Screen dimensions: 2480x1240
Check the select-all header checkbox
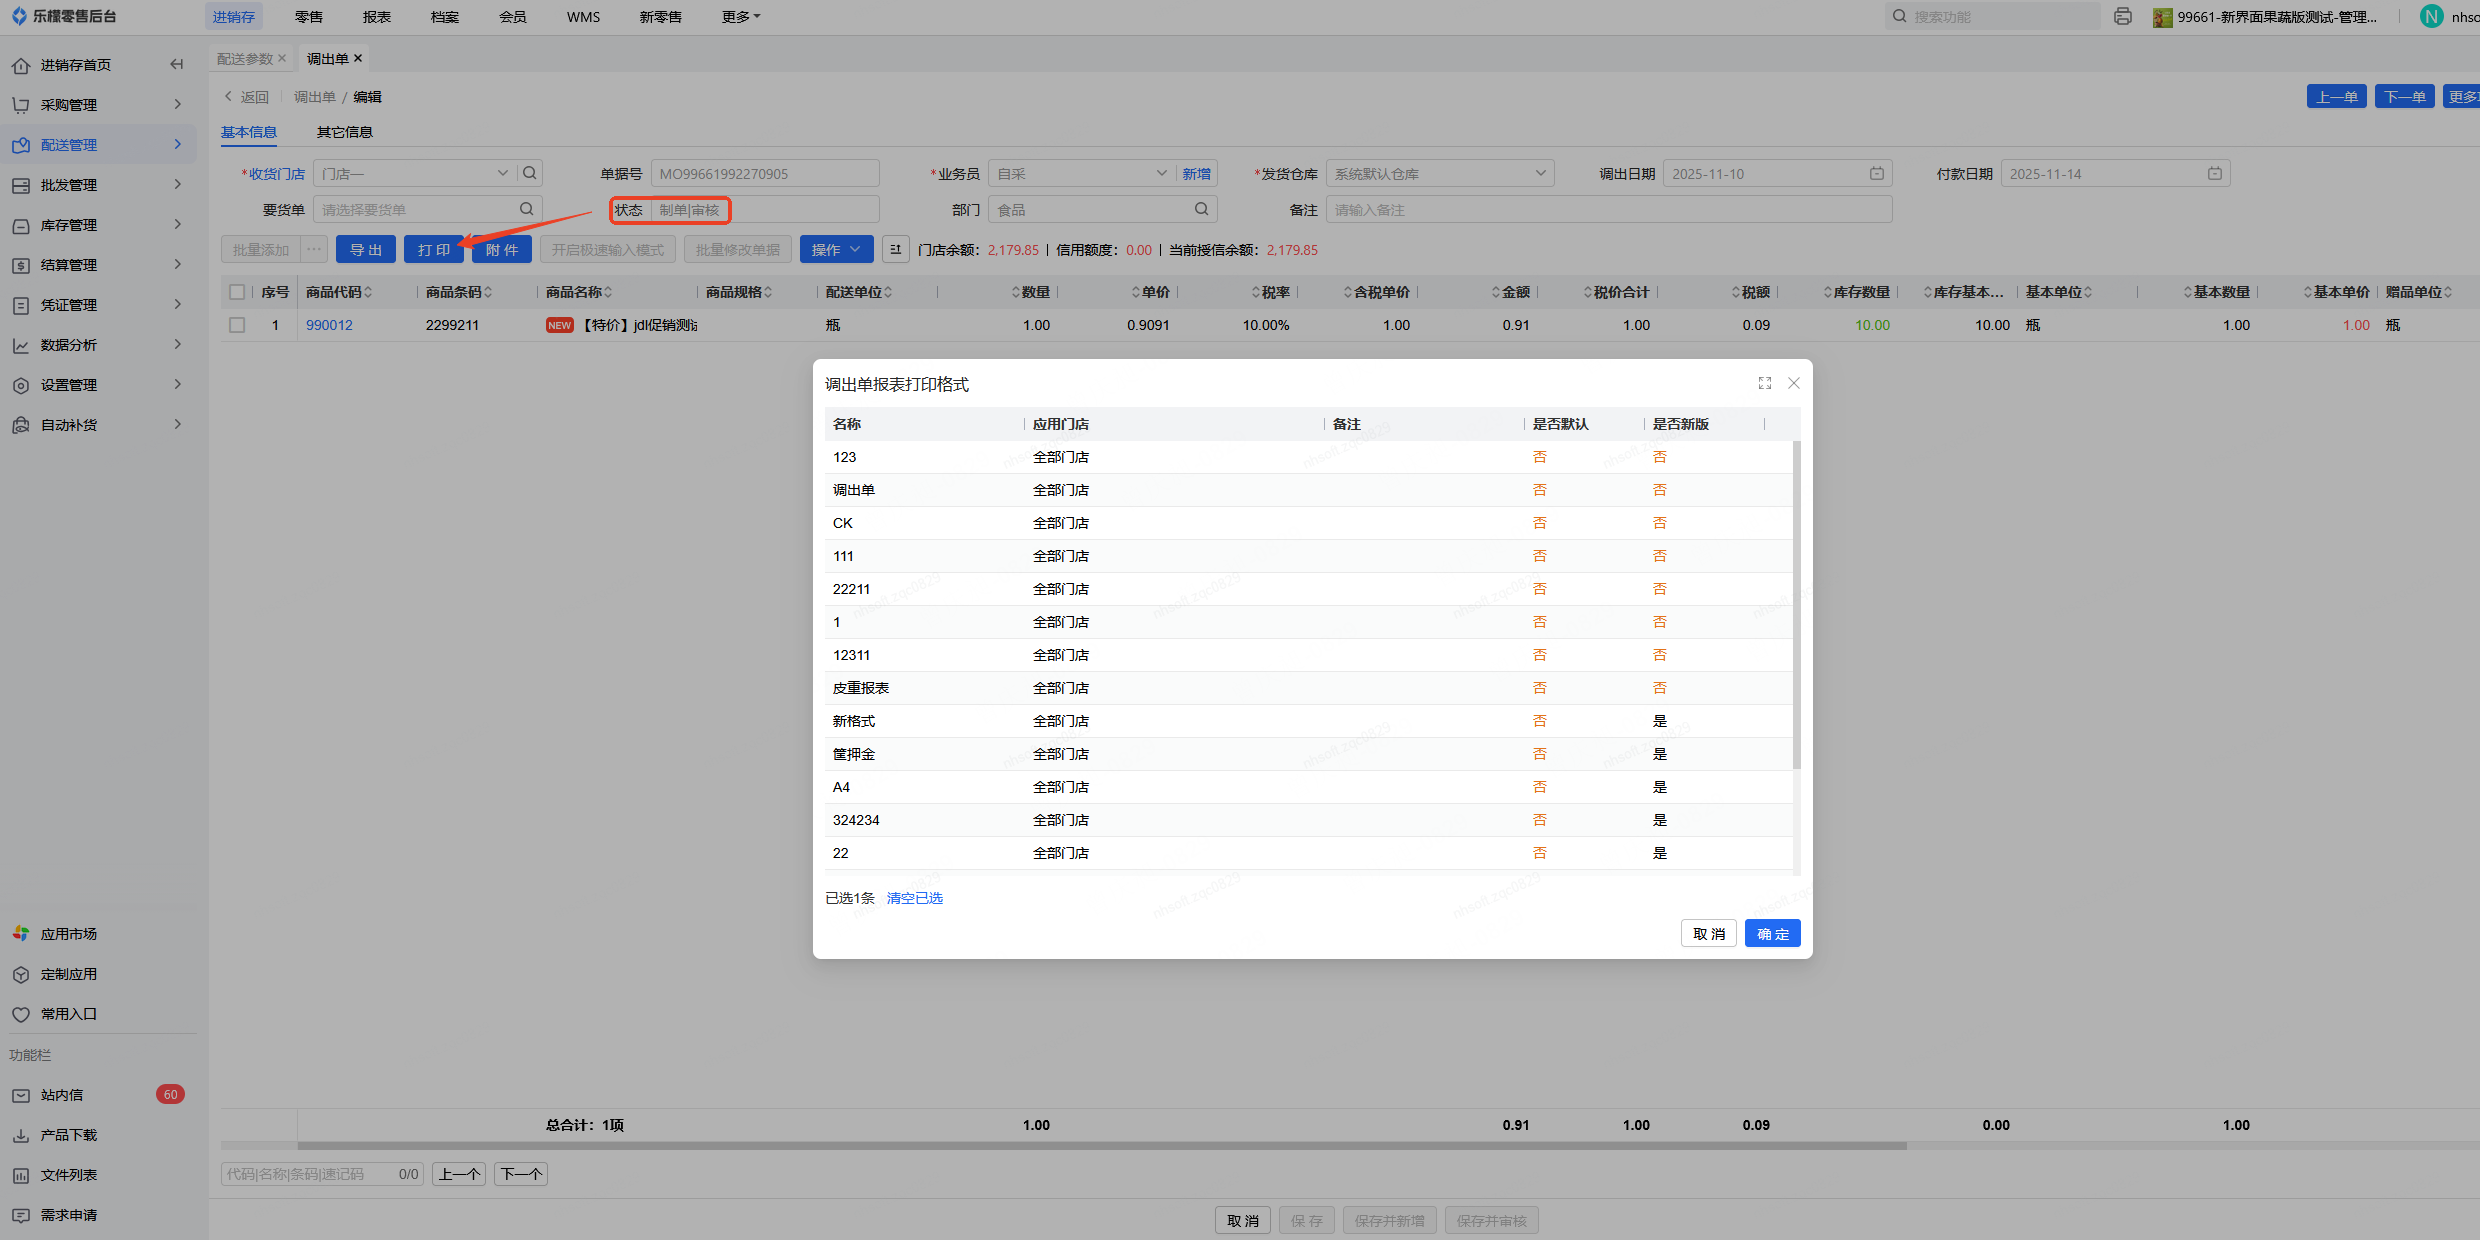(x=237, y=292)
